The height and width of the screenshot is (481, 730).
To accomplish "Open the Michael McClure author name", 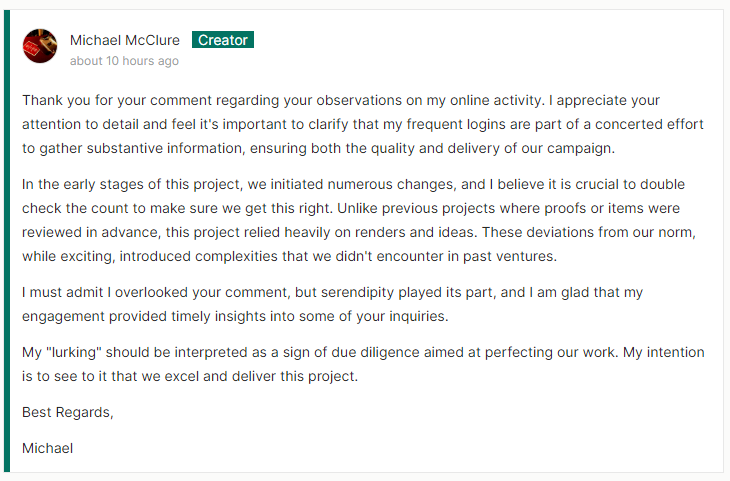I will coord(125,40).
